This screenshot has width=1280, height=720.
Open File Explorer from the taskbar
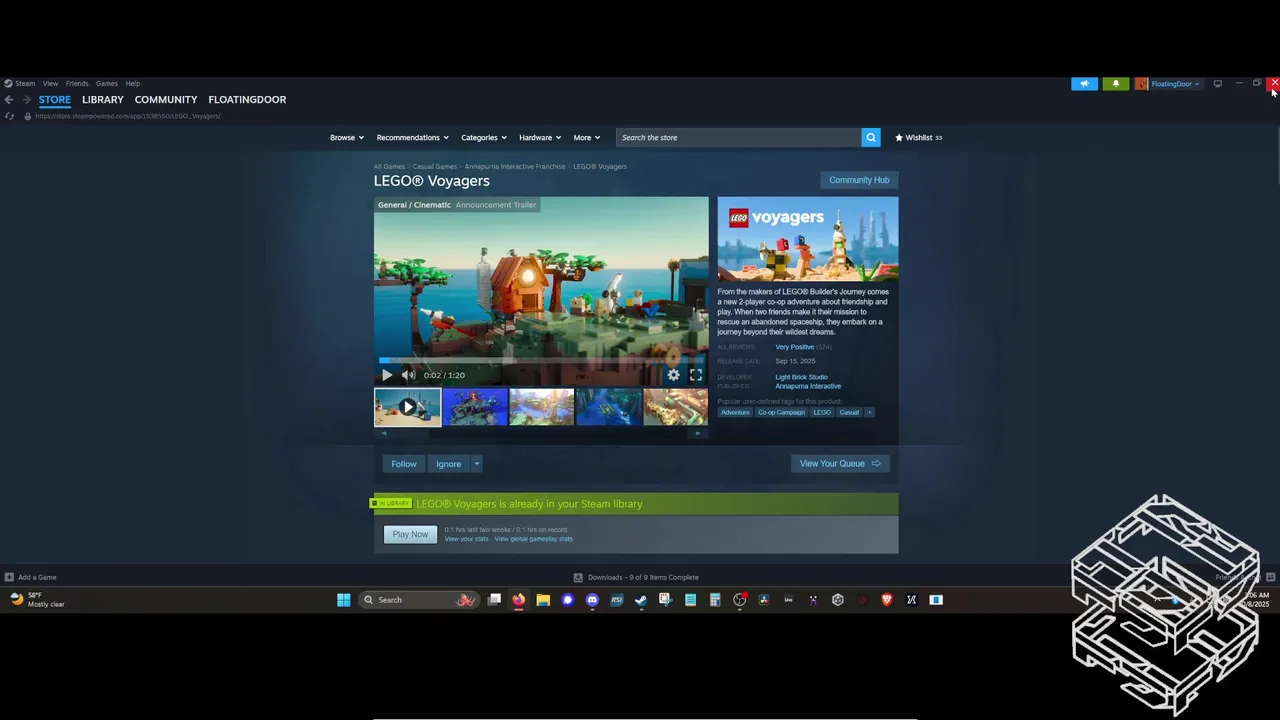(x=543, y=600)
